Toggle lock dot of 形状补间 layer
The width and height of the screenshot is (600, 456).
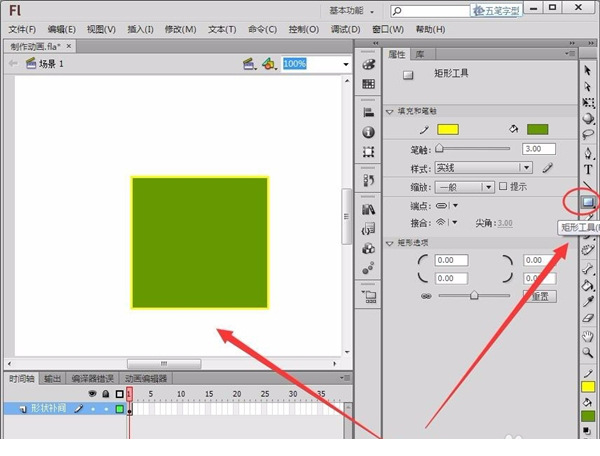coord(106,409)
